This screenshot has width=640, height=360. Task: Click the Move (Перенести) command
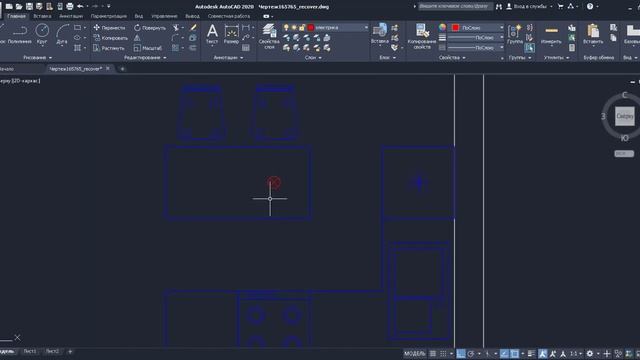tap(109, 28)
